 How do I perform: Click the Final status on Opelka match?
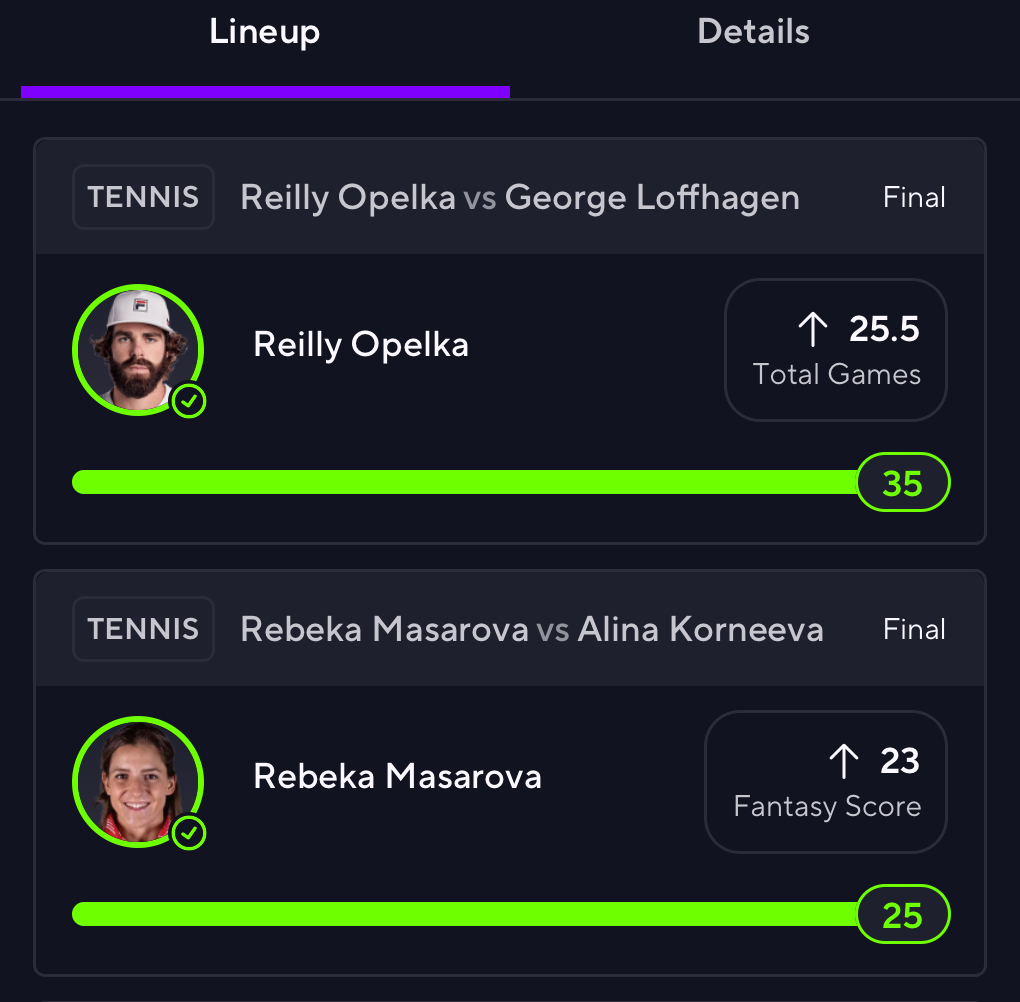pyautogui.click(x=914, y=197)
